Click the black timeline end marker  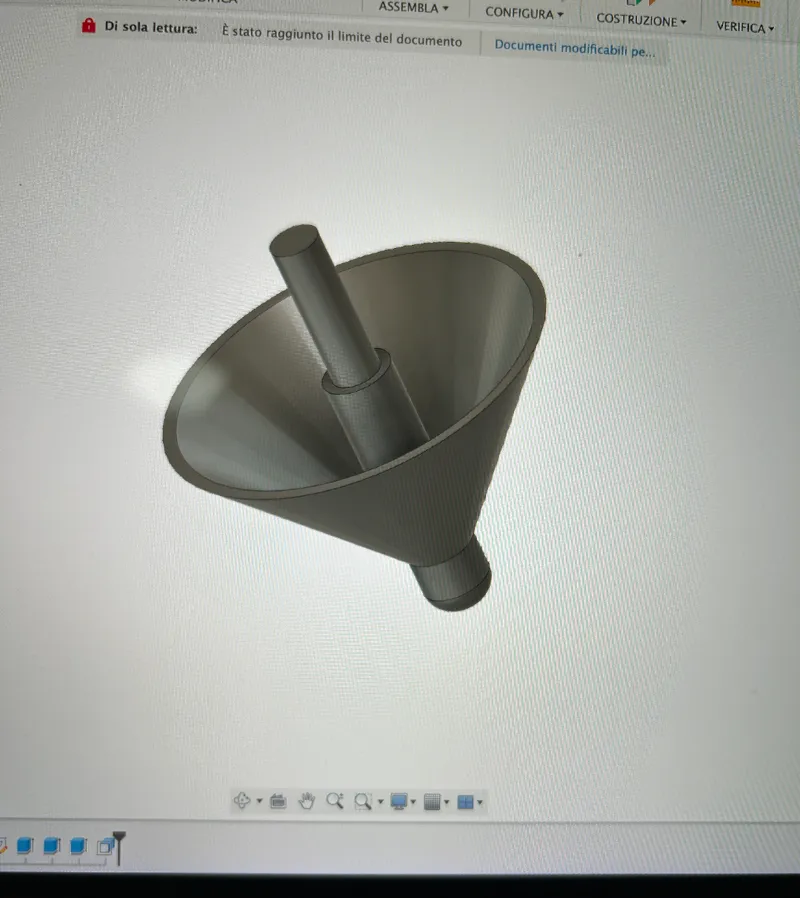point(119,848)
